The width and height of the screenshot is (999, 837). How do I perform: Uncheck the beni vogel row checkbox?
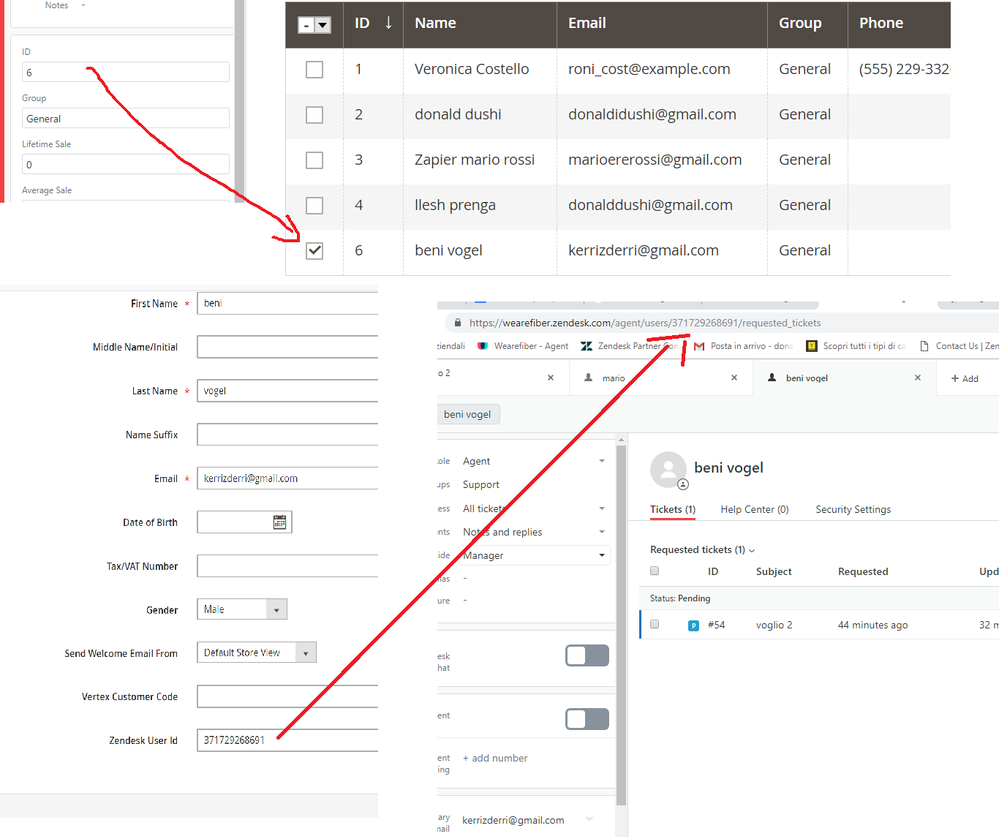click(x=314, y=251)
